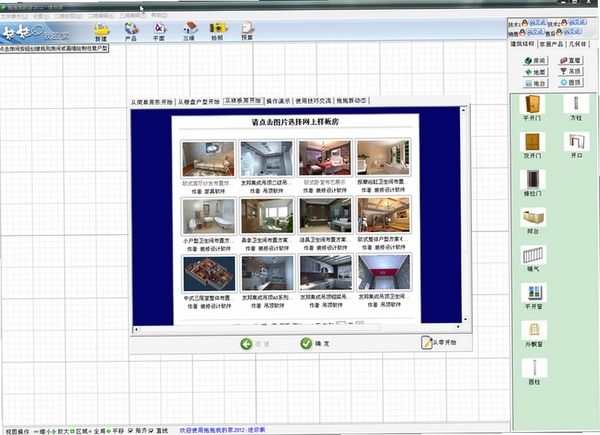Open the 文件操作 menu

point(14,16)
